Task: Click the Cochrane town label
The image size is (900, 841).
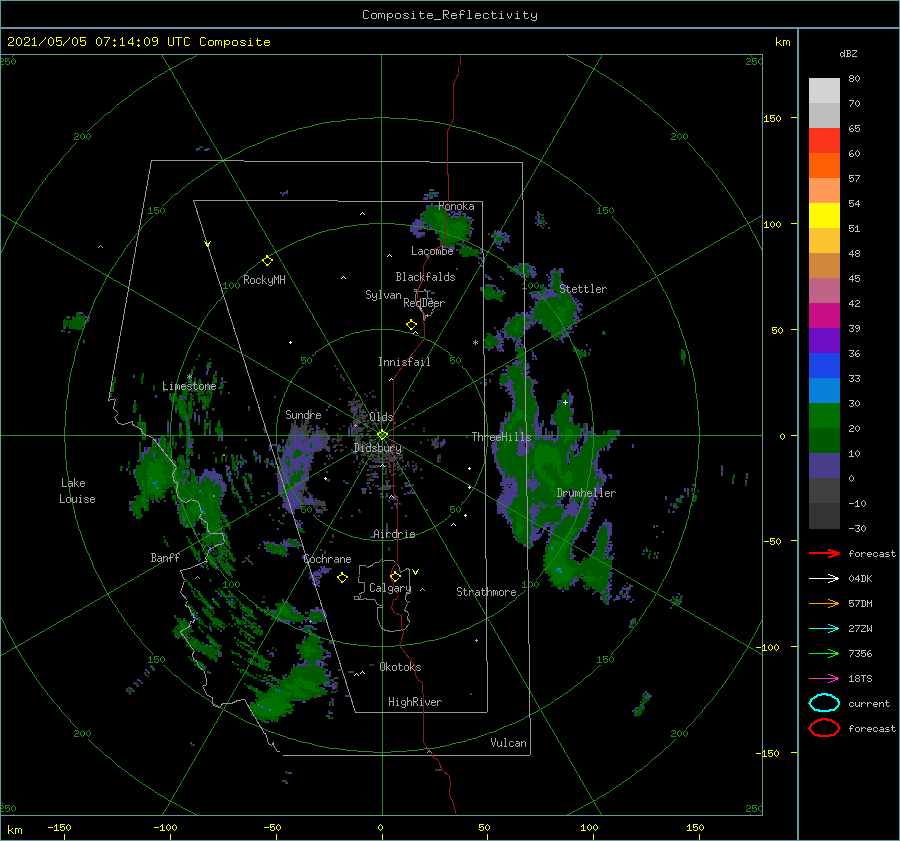Action: tap(327, 559)
